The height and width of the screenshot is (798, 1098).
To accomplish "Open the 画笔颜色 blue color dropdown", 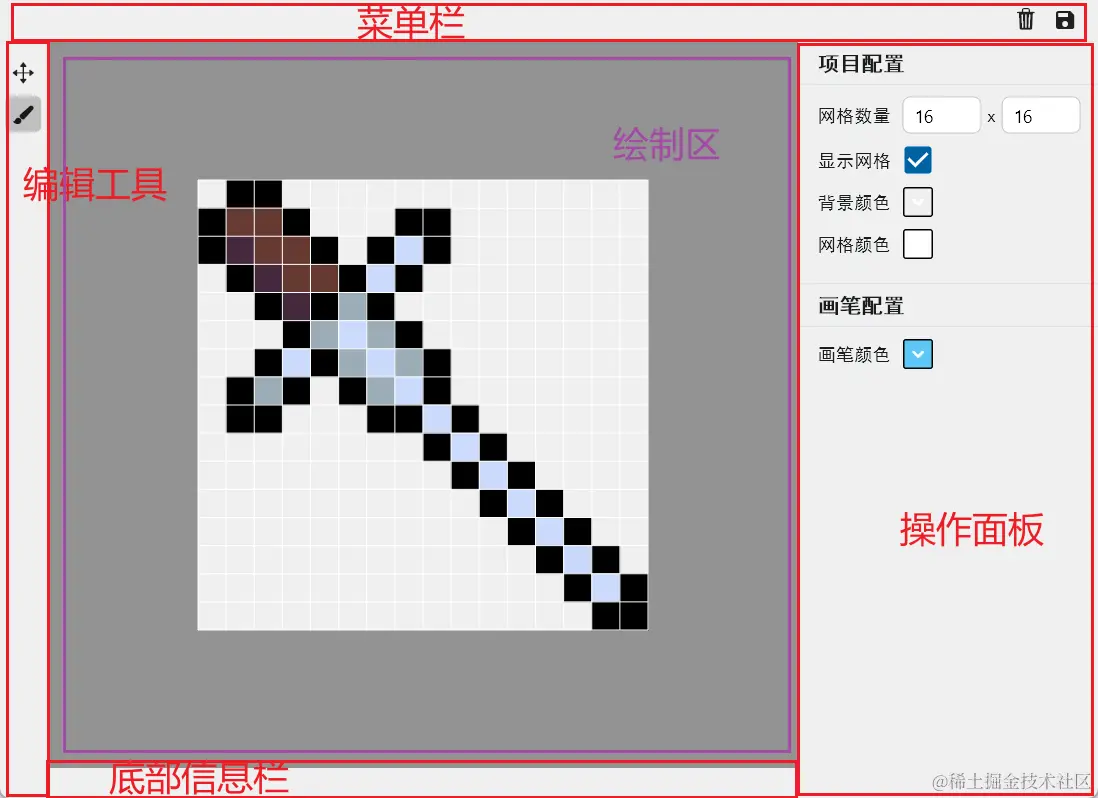I will [x=917, y=354].
